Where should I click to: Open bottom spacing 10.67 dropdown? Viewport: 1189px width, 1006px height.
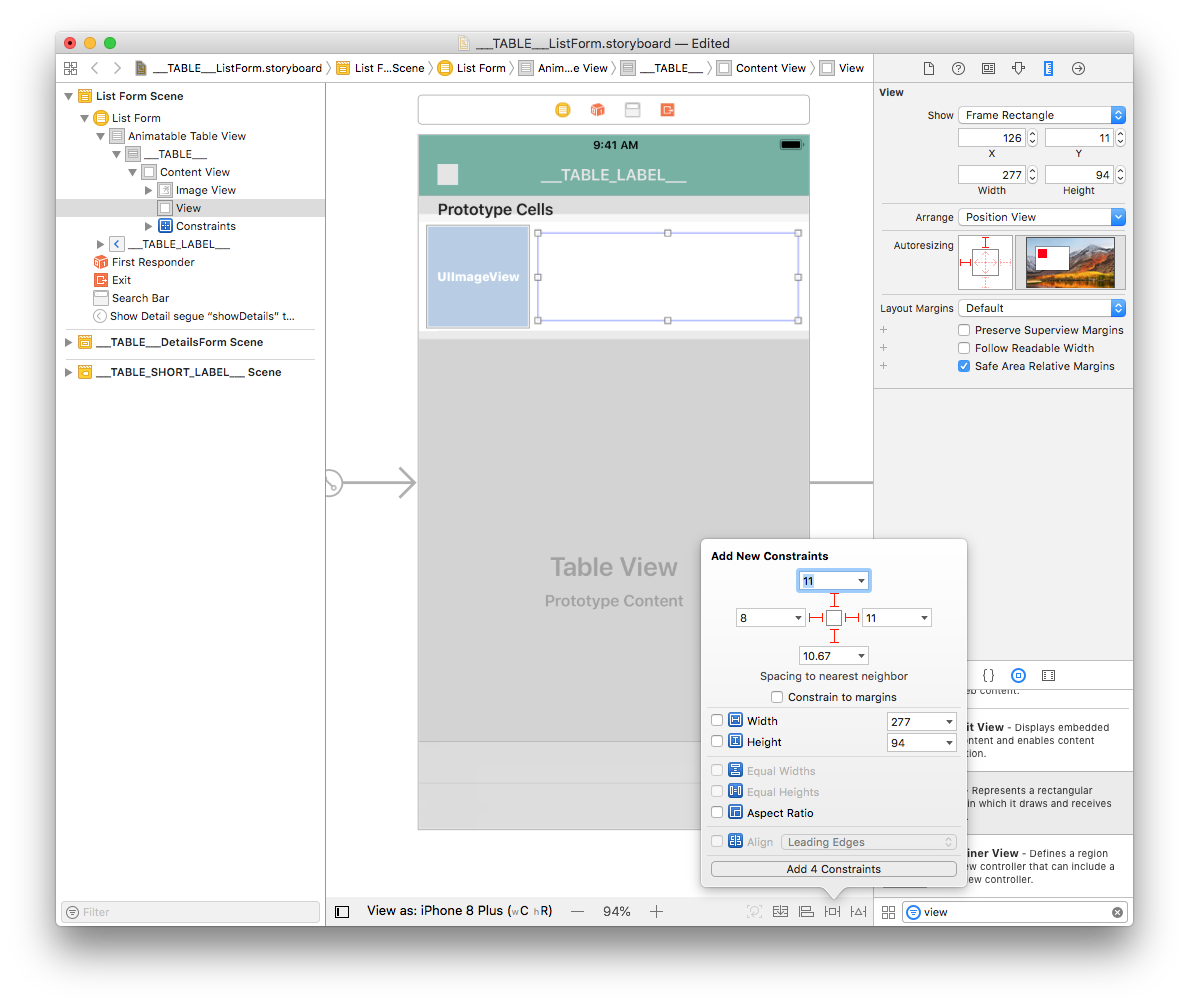[x=861, y=656]
